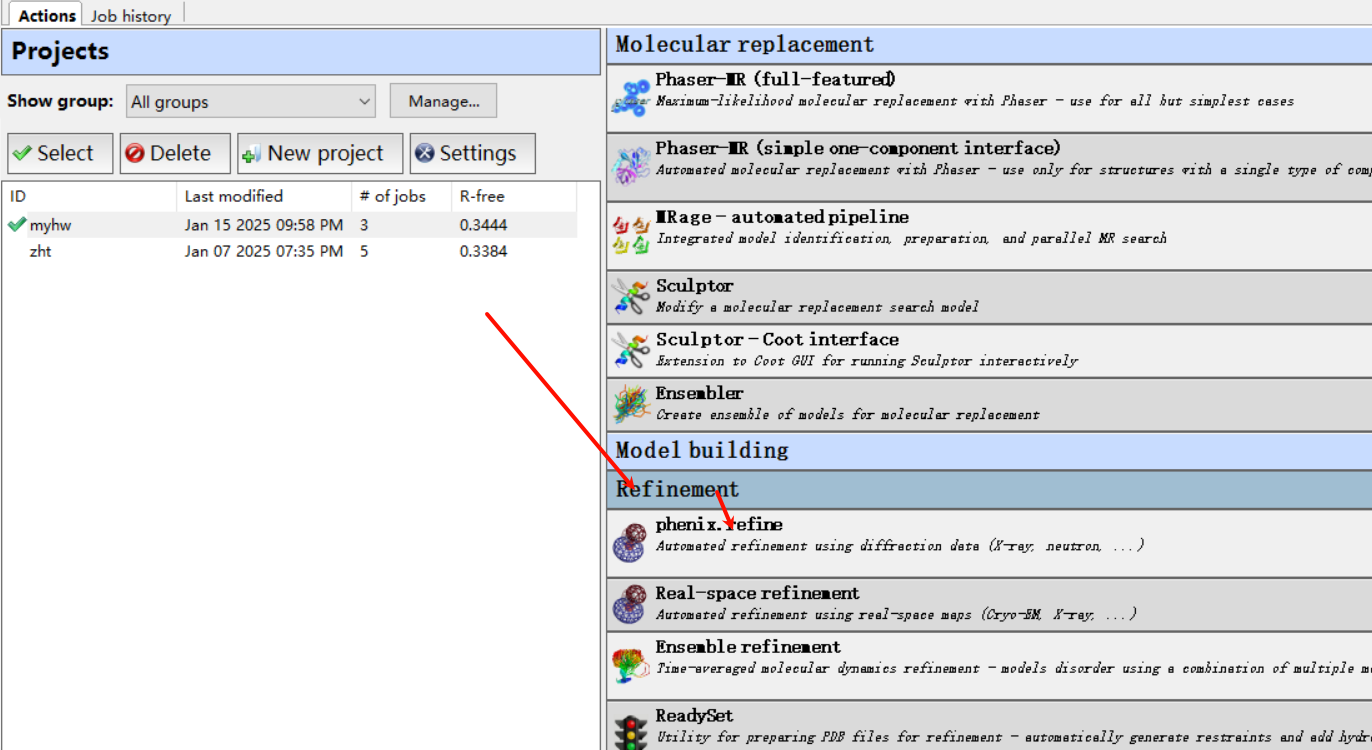Launch Ensemble refinement

pyautogui.click(x=989, y=665)
